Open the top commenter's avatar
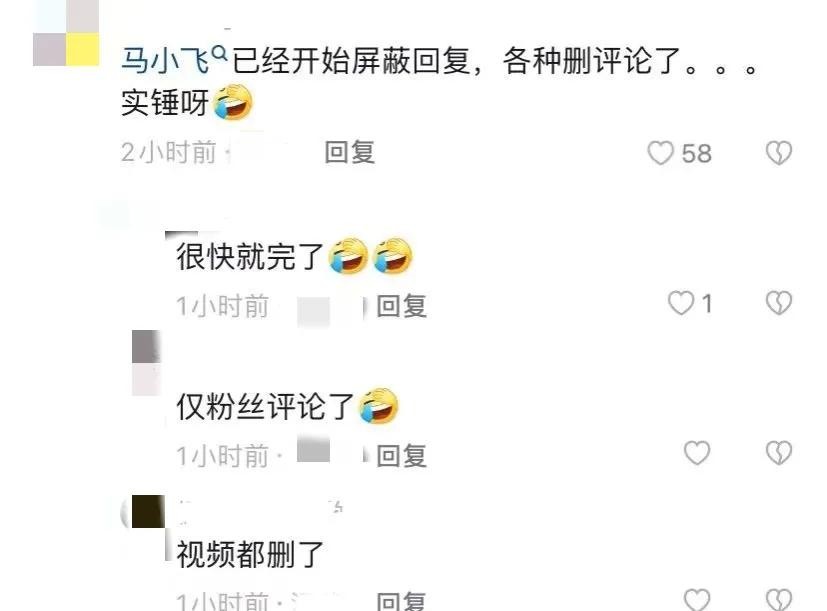 click(x=66, y=33)
